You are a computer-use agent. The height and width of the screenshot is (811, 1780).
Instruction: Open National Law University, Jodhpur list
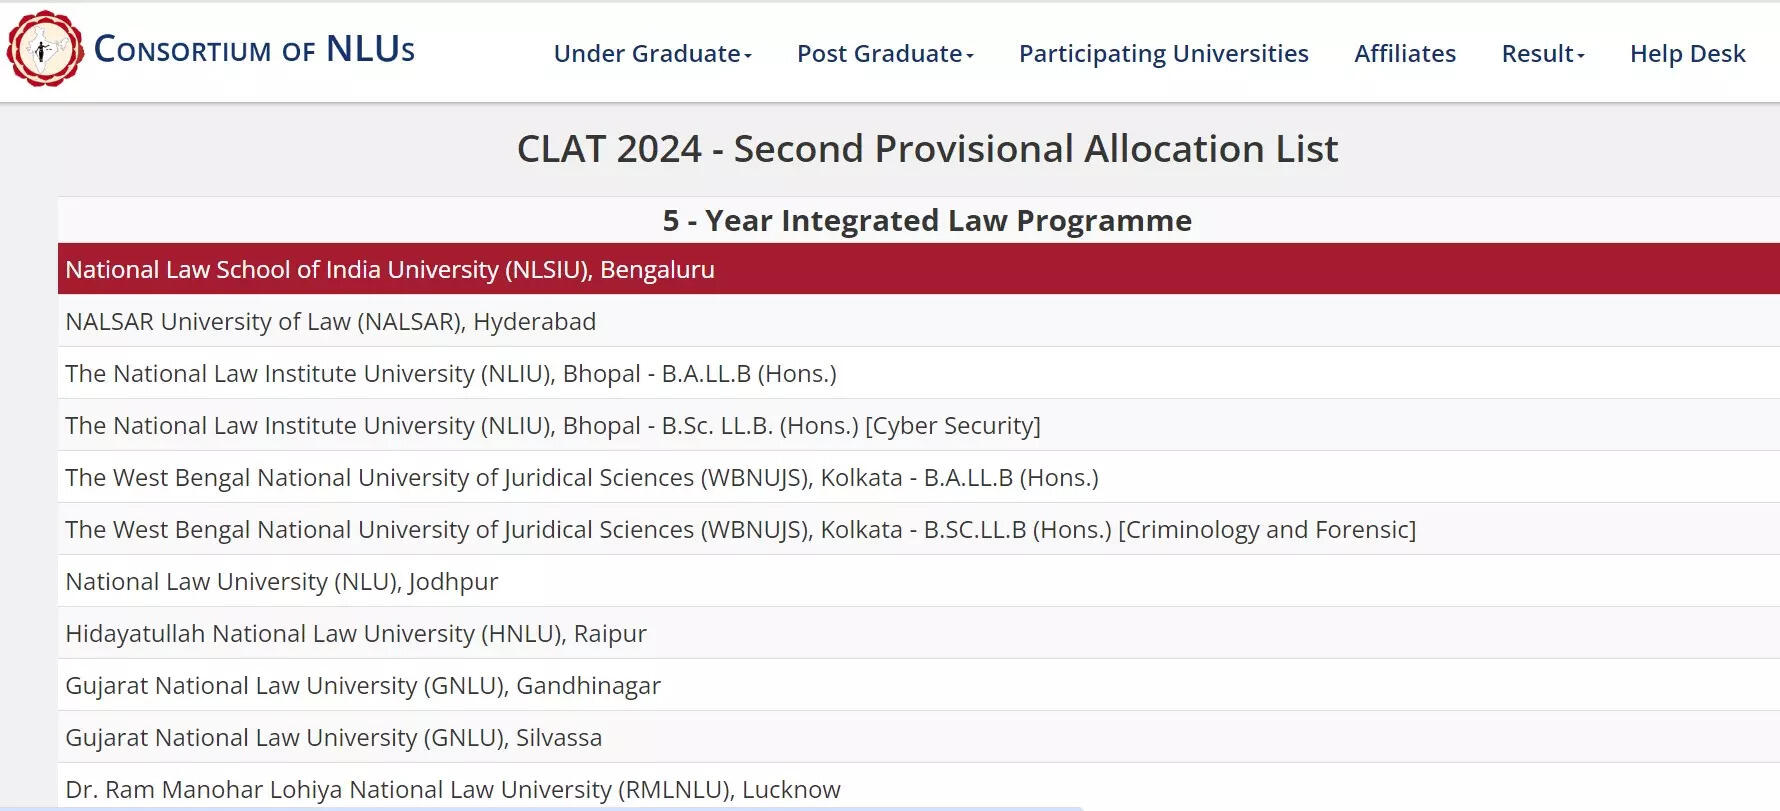919,581
